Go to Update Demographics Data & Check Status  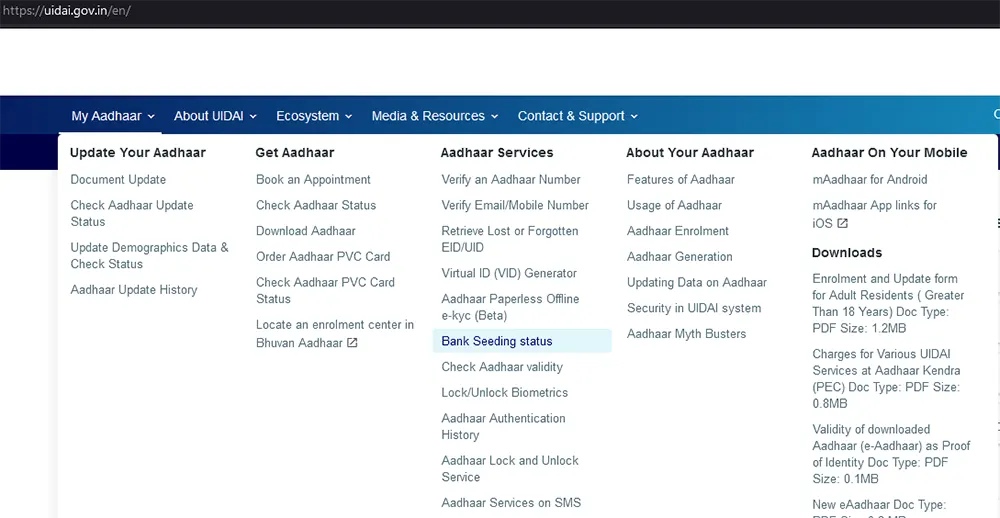[149, 256]
